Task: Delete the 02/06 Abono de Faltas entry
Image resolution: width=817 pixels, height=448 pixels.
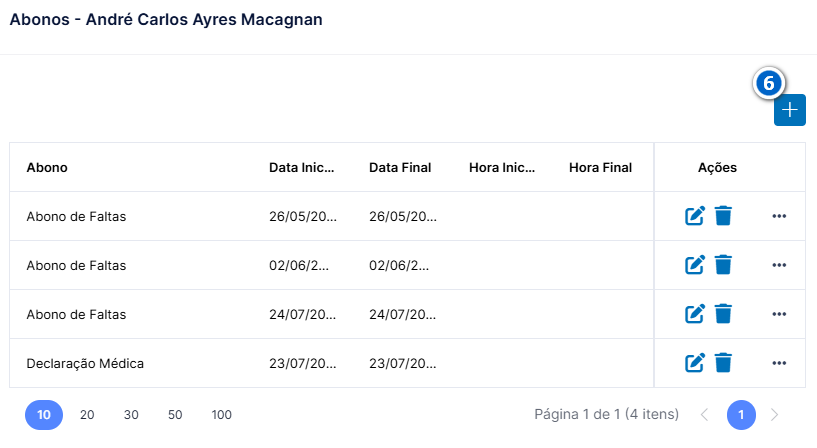Action: coord(723,265)
